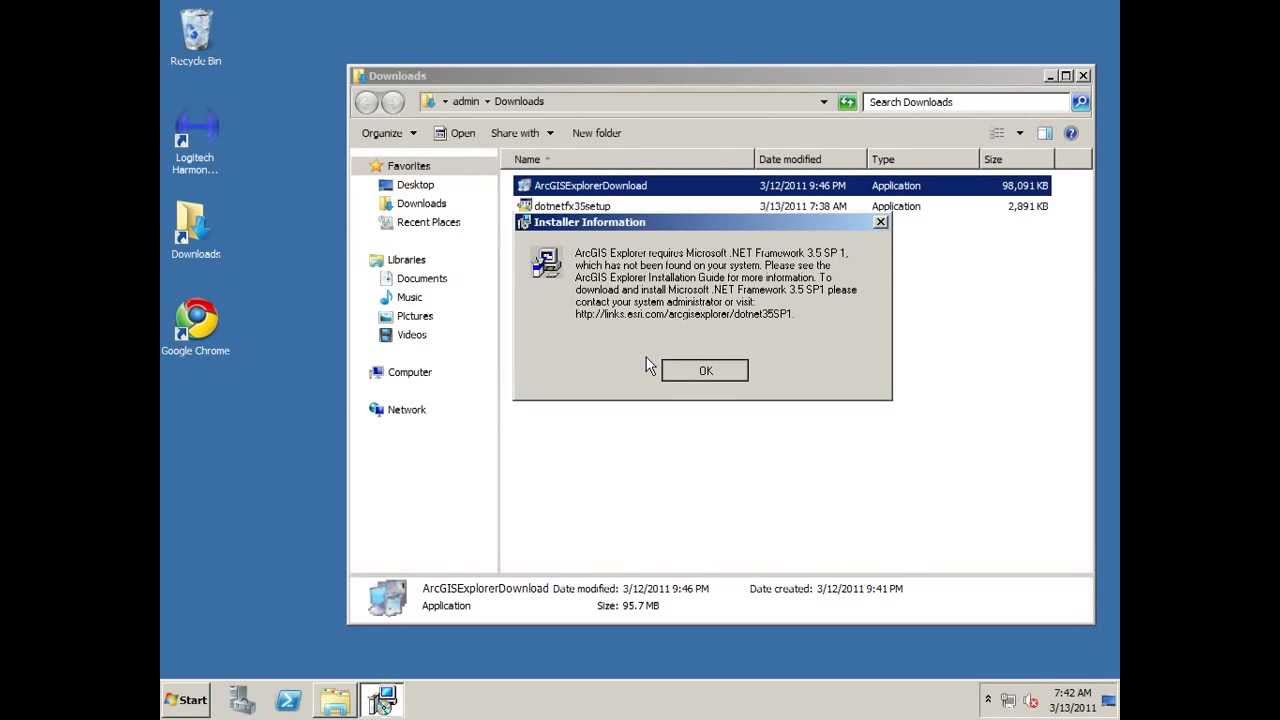Click into Search Downloads field
Screen dimensions: 1280x720
click(x=966, y=102)
